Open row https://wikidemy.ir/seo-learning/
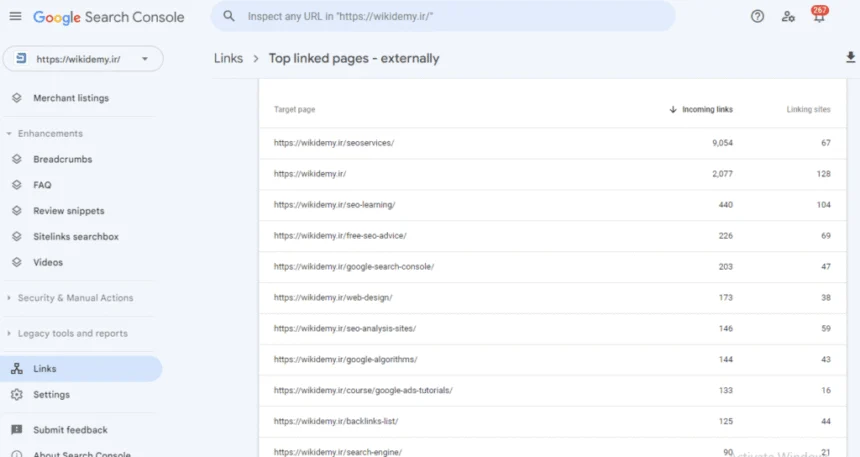This screenshot has height=457, width=860. point(552,205)
